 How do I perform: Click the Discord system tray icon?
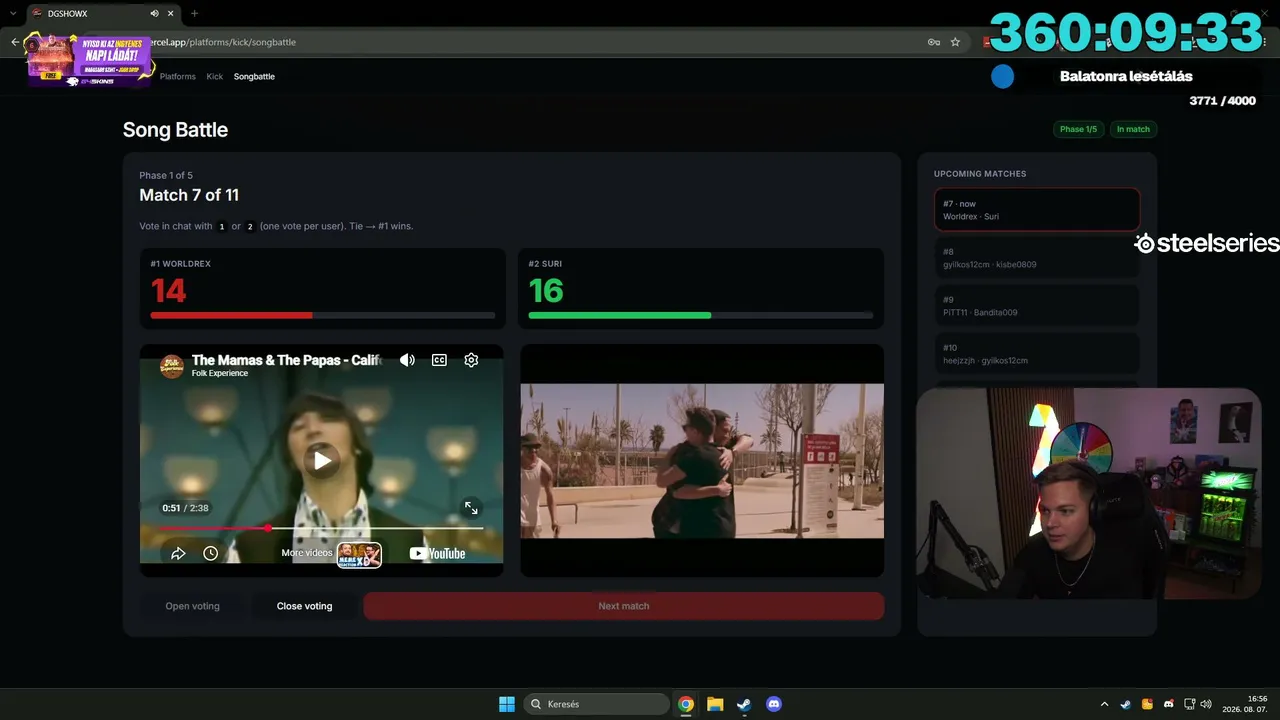point(1168,704)
